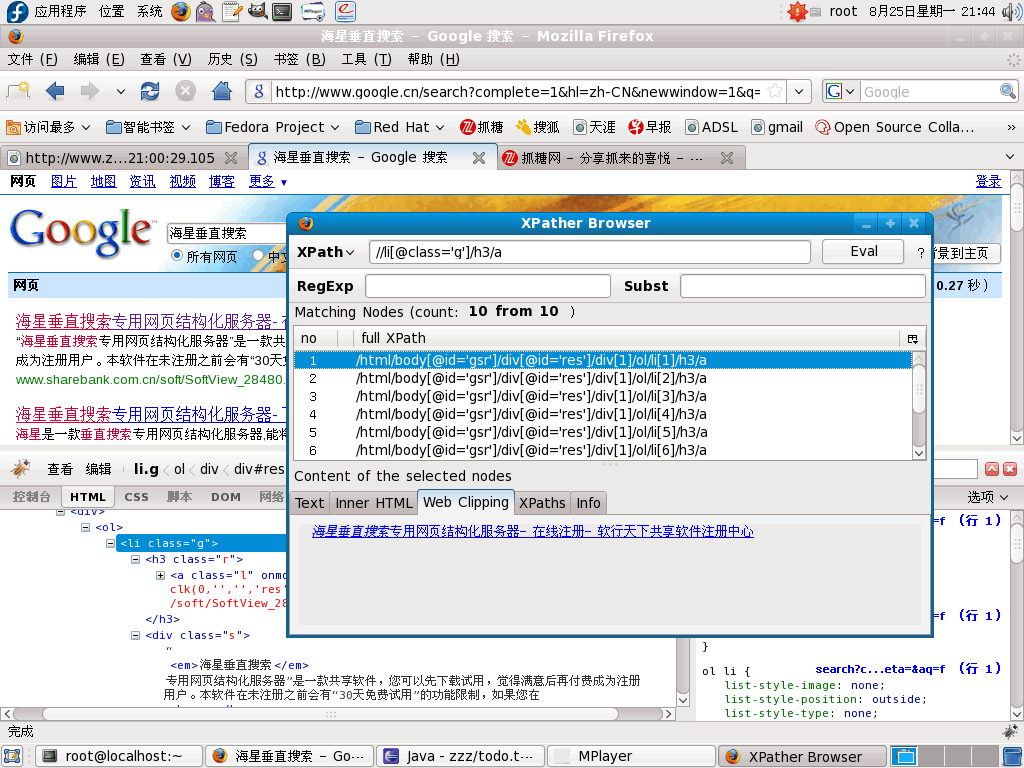Click the Eval button in XPather
Screen dimensions: 1024x768
point(863,252)
